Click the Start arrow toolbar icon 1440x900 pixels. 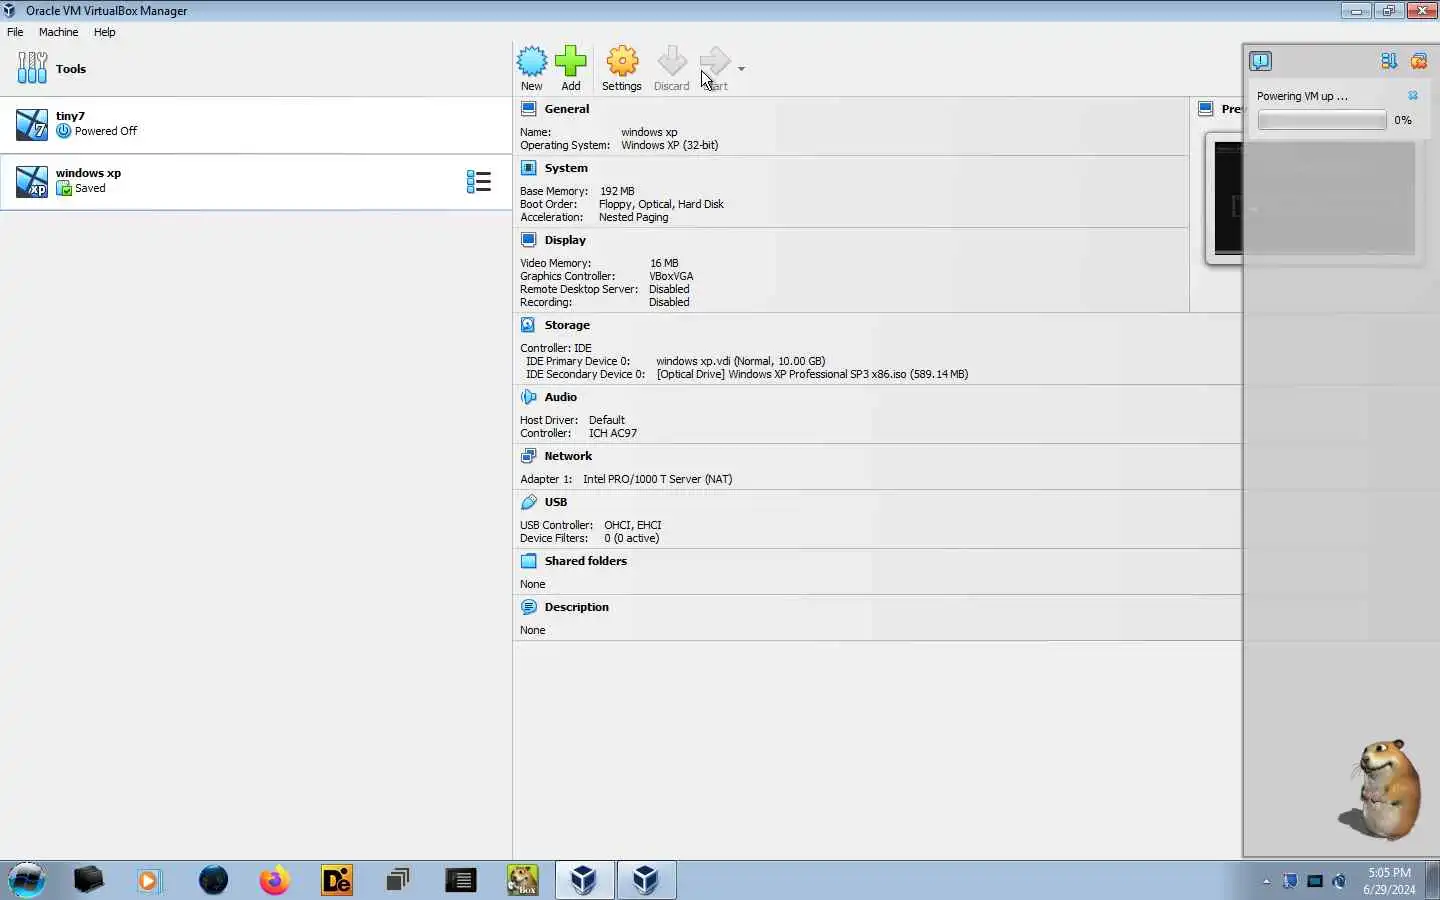point(715,62)
